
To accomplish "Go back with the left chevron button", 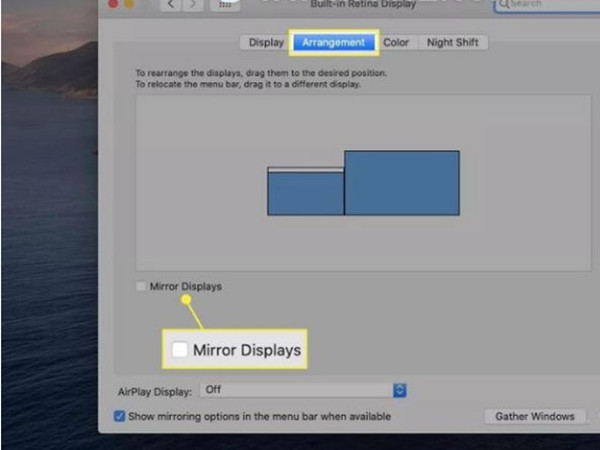I will (171, 5).
